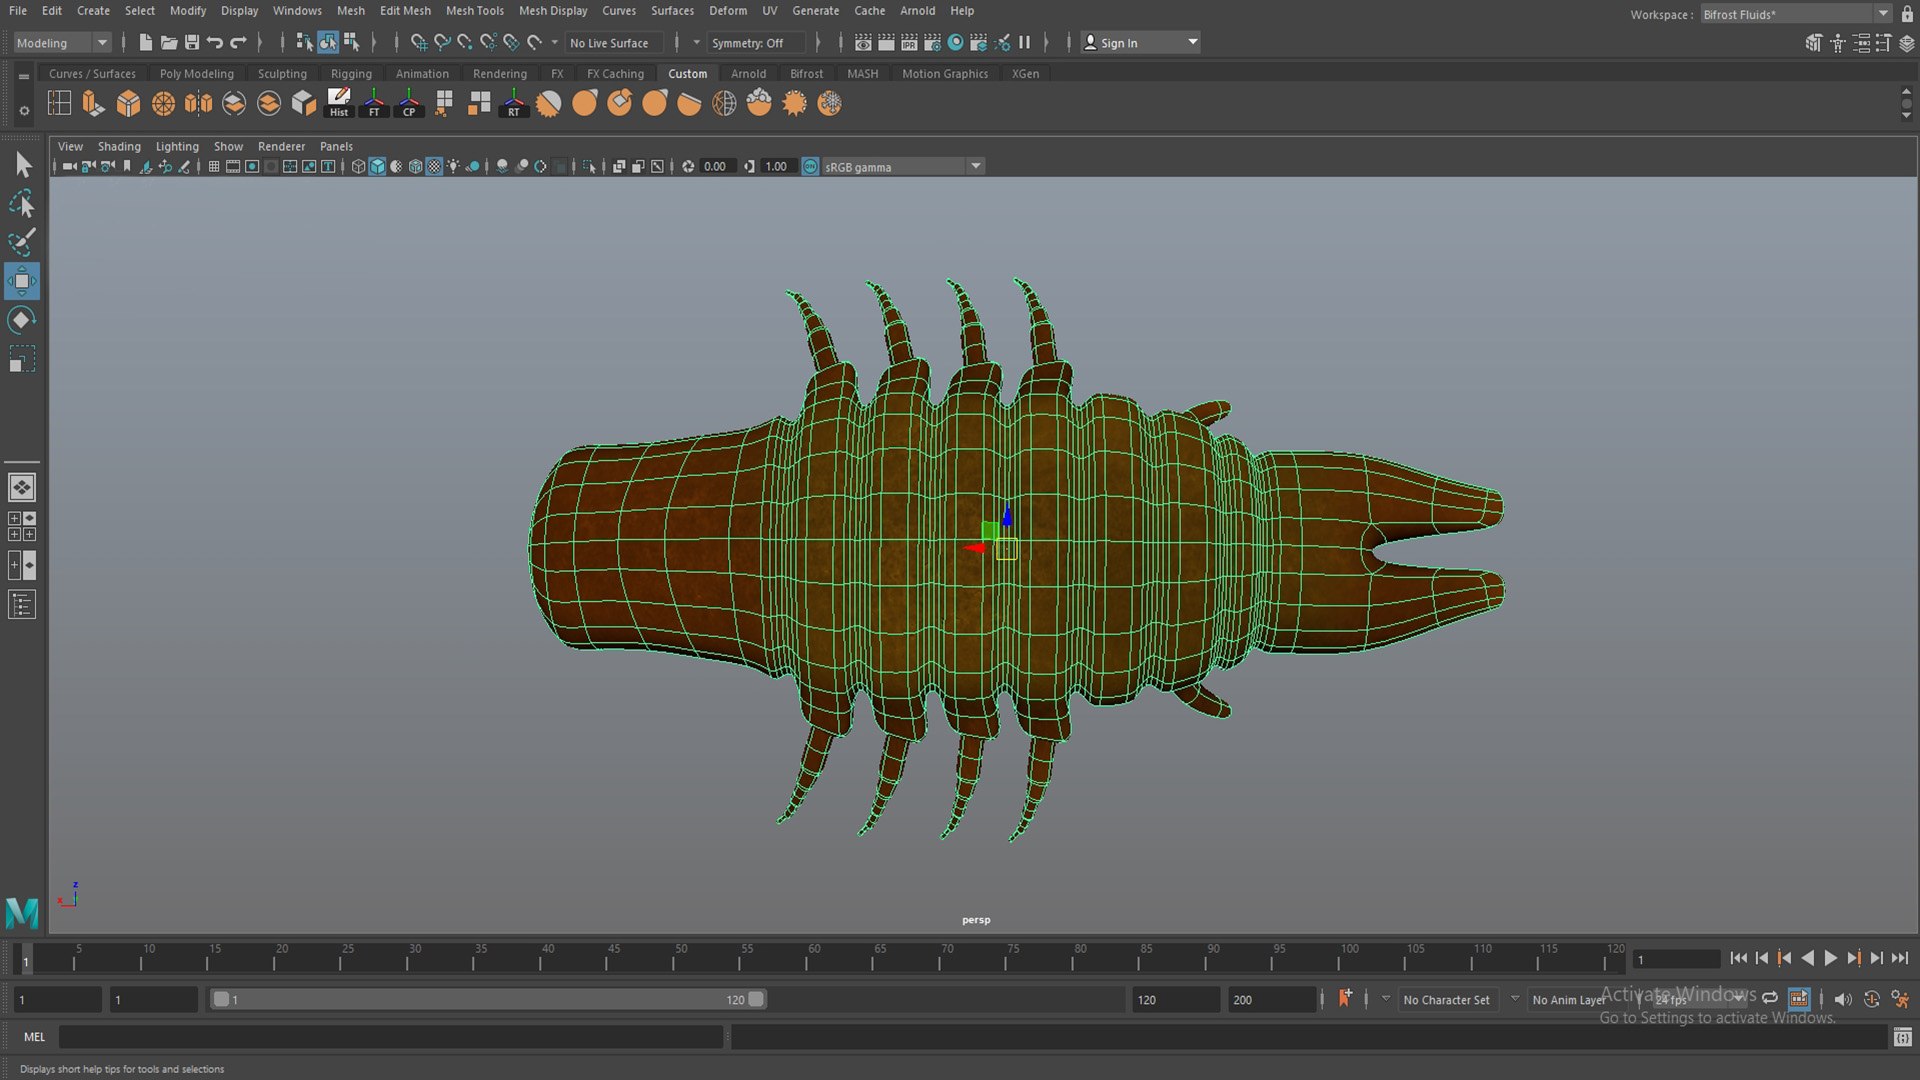The height and width of the screenshot is (1080, 1920).
Task: Play the animation forwards
Action: 1830,958
